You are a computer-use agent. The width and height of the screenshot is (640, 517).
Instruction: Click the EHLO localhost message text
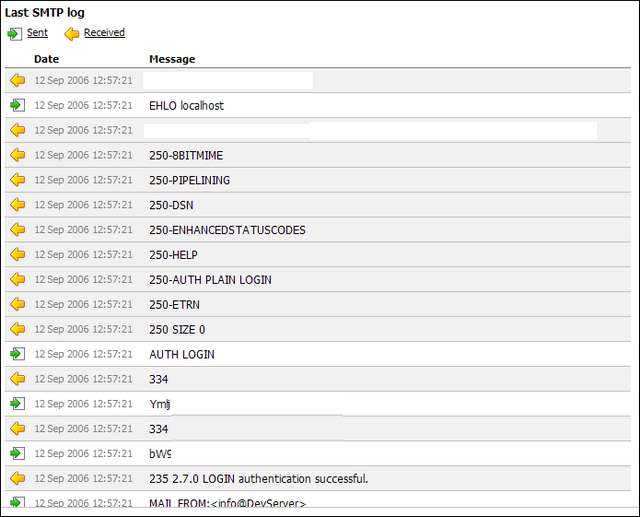(x=186, y=105)
